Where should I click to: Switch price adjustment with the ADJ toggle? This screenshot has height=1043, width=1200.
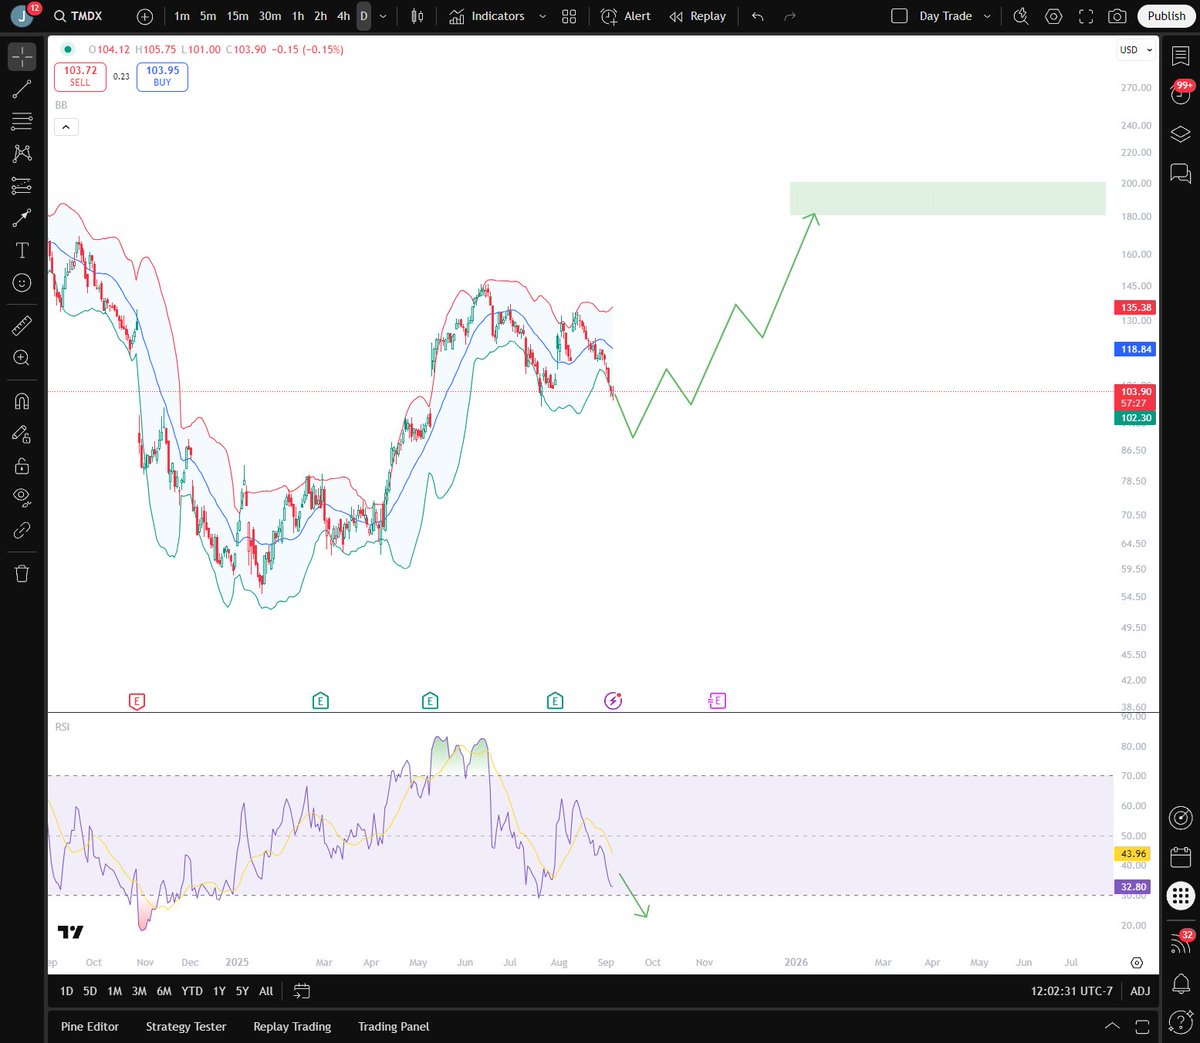pos(1140,991)
